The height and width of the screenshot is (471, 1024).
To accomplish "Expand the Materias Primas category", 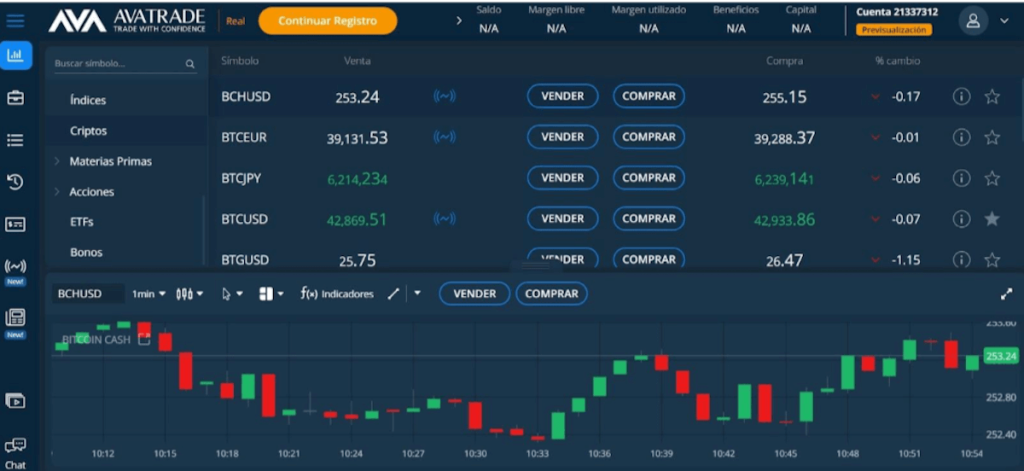I will click(110, 161).
